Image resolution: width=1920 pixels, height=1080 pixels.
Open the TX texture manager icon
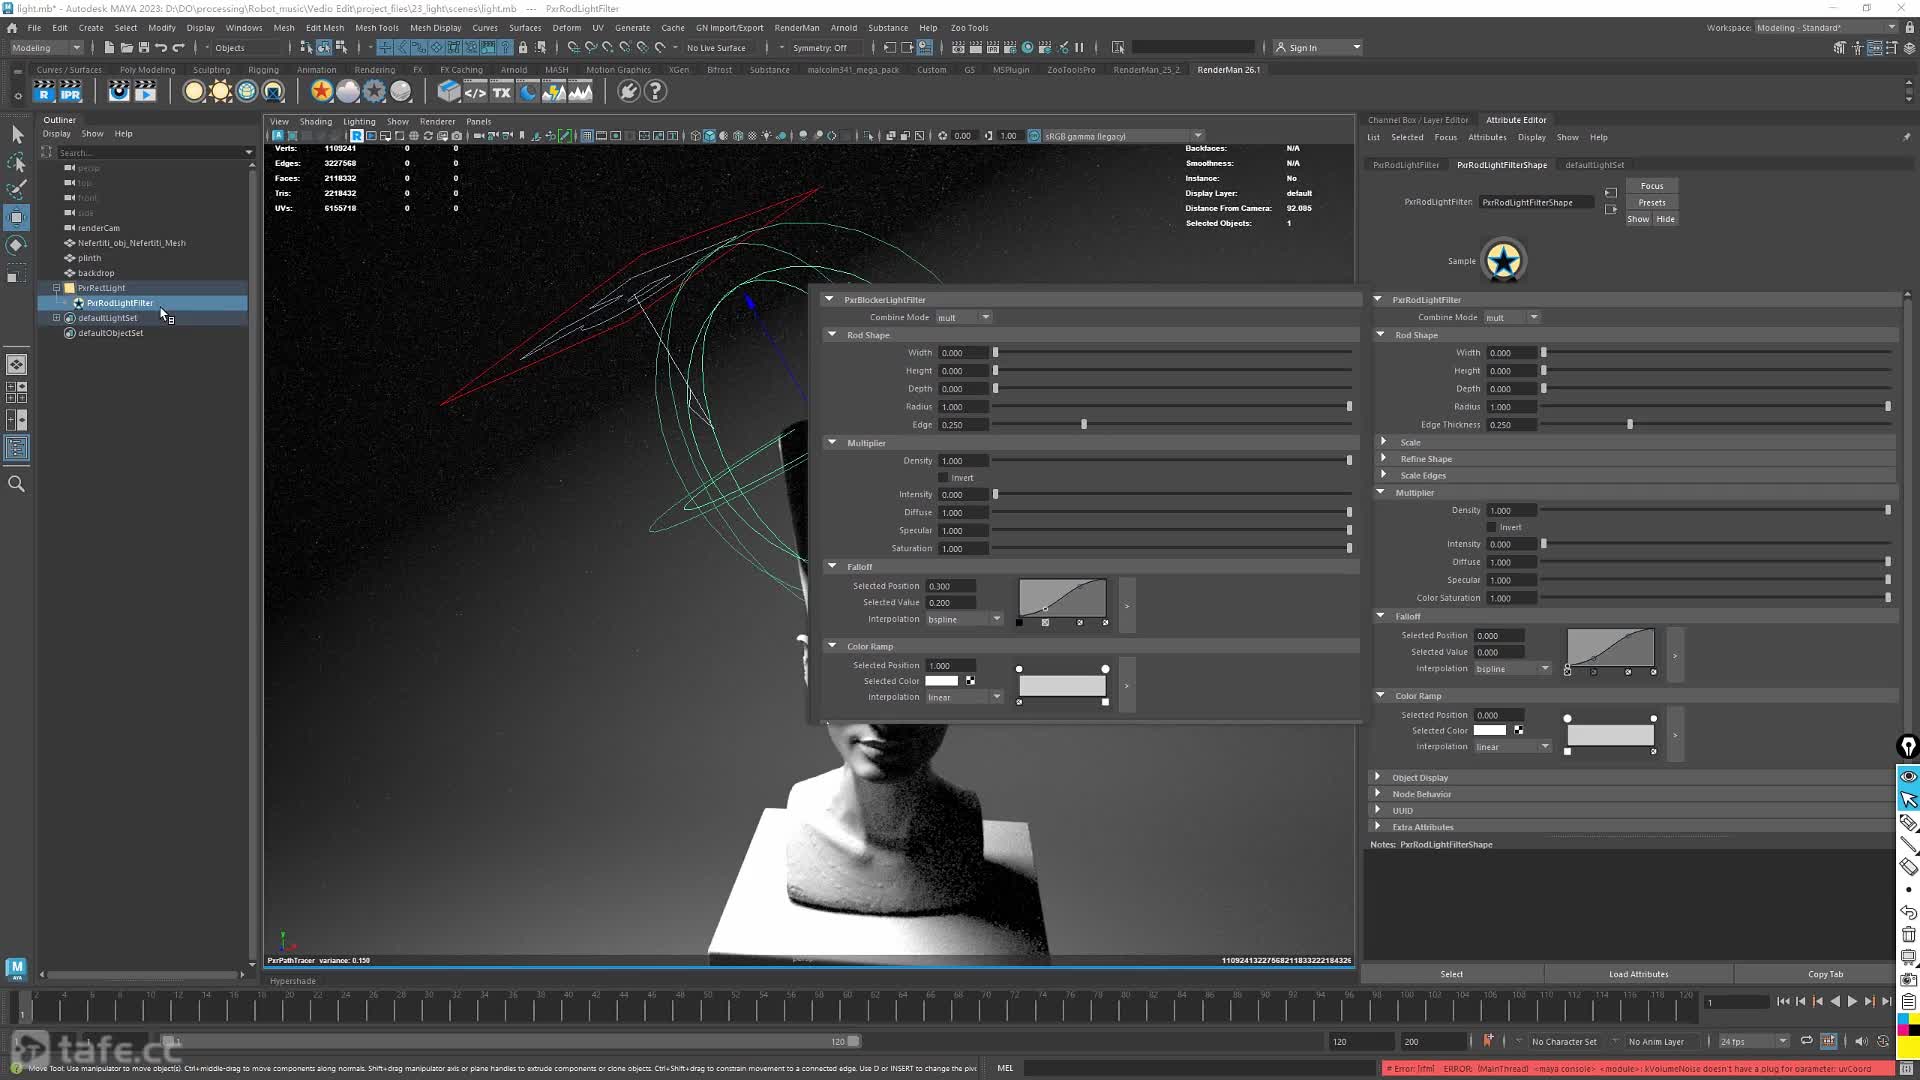point(502,92)
